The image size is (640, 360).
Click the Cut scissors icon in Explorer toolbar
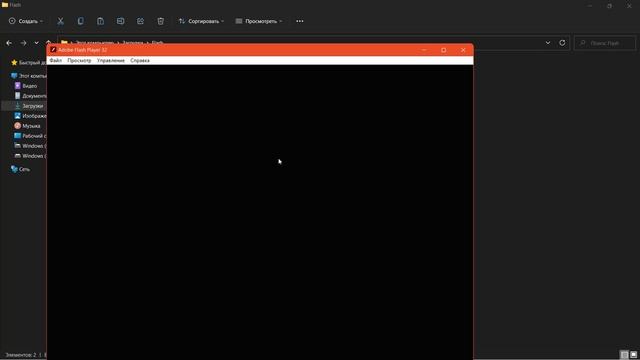tap(60, 21)
